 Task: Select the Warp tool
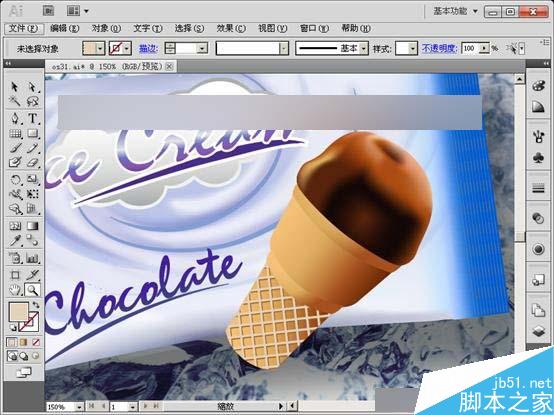point(15,194)
